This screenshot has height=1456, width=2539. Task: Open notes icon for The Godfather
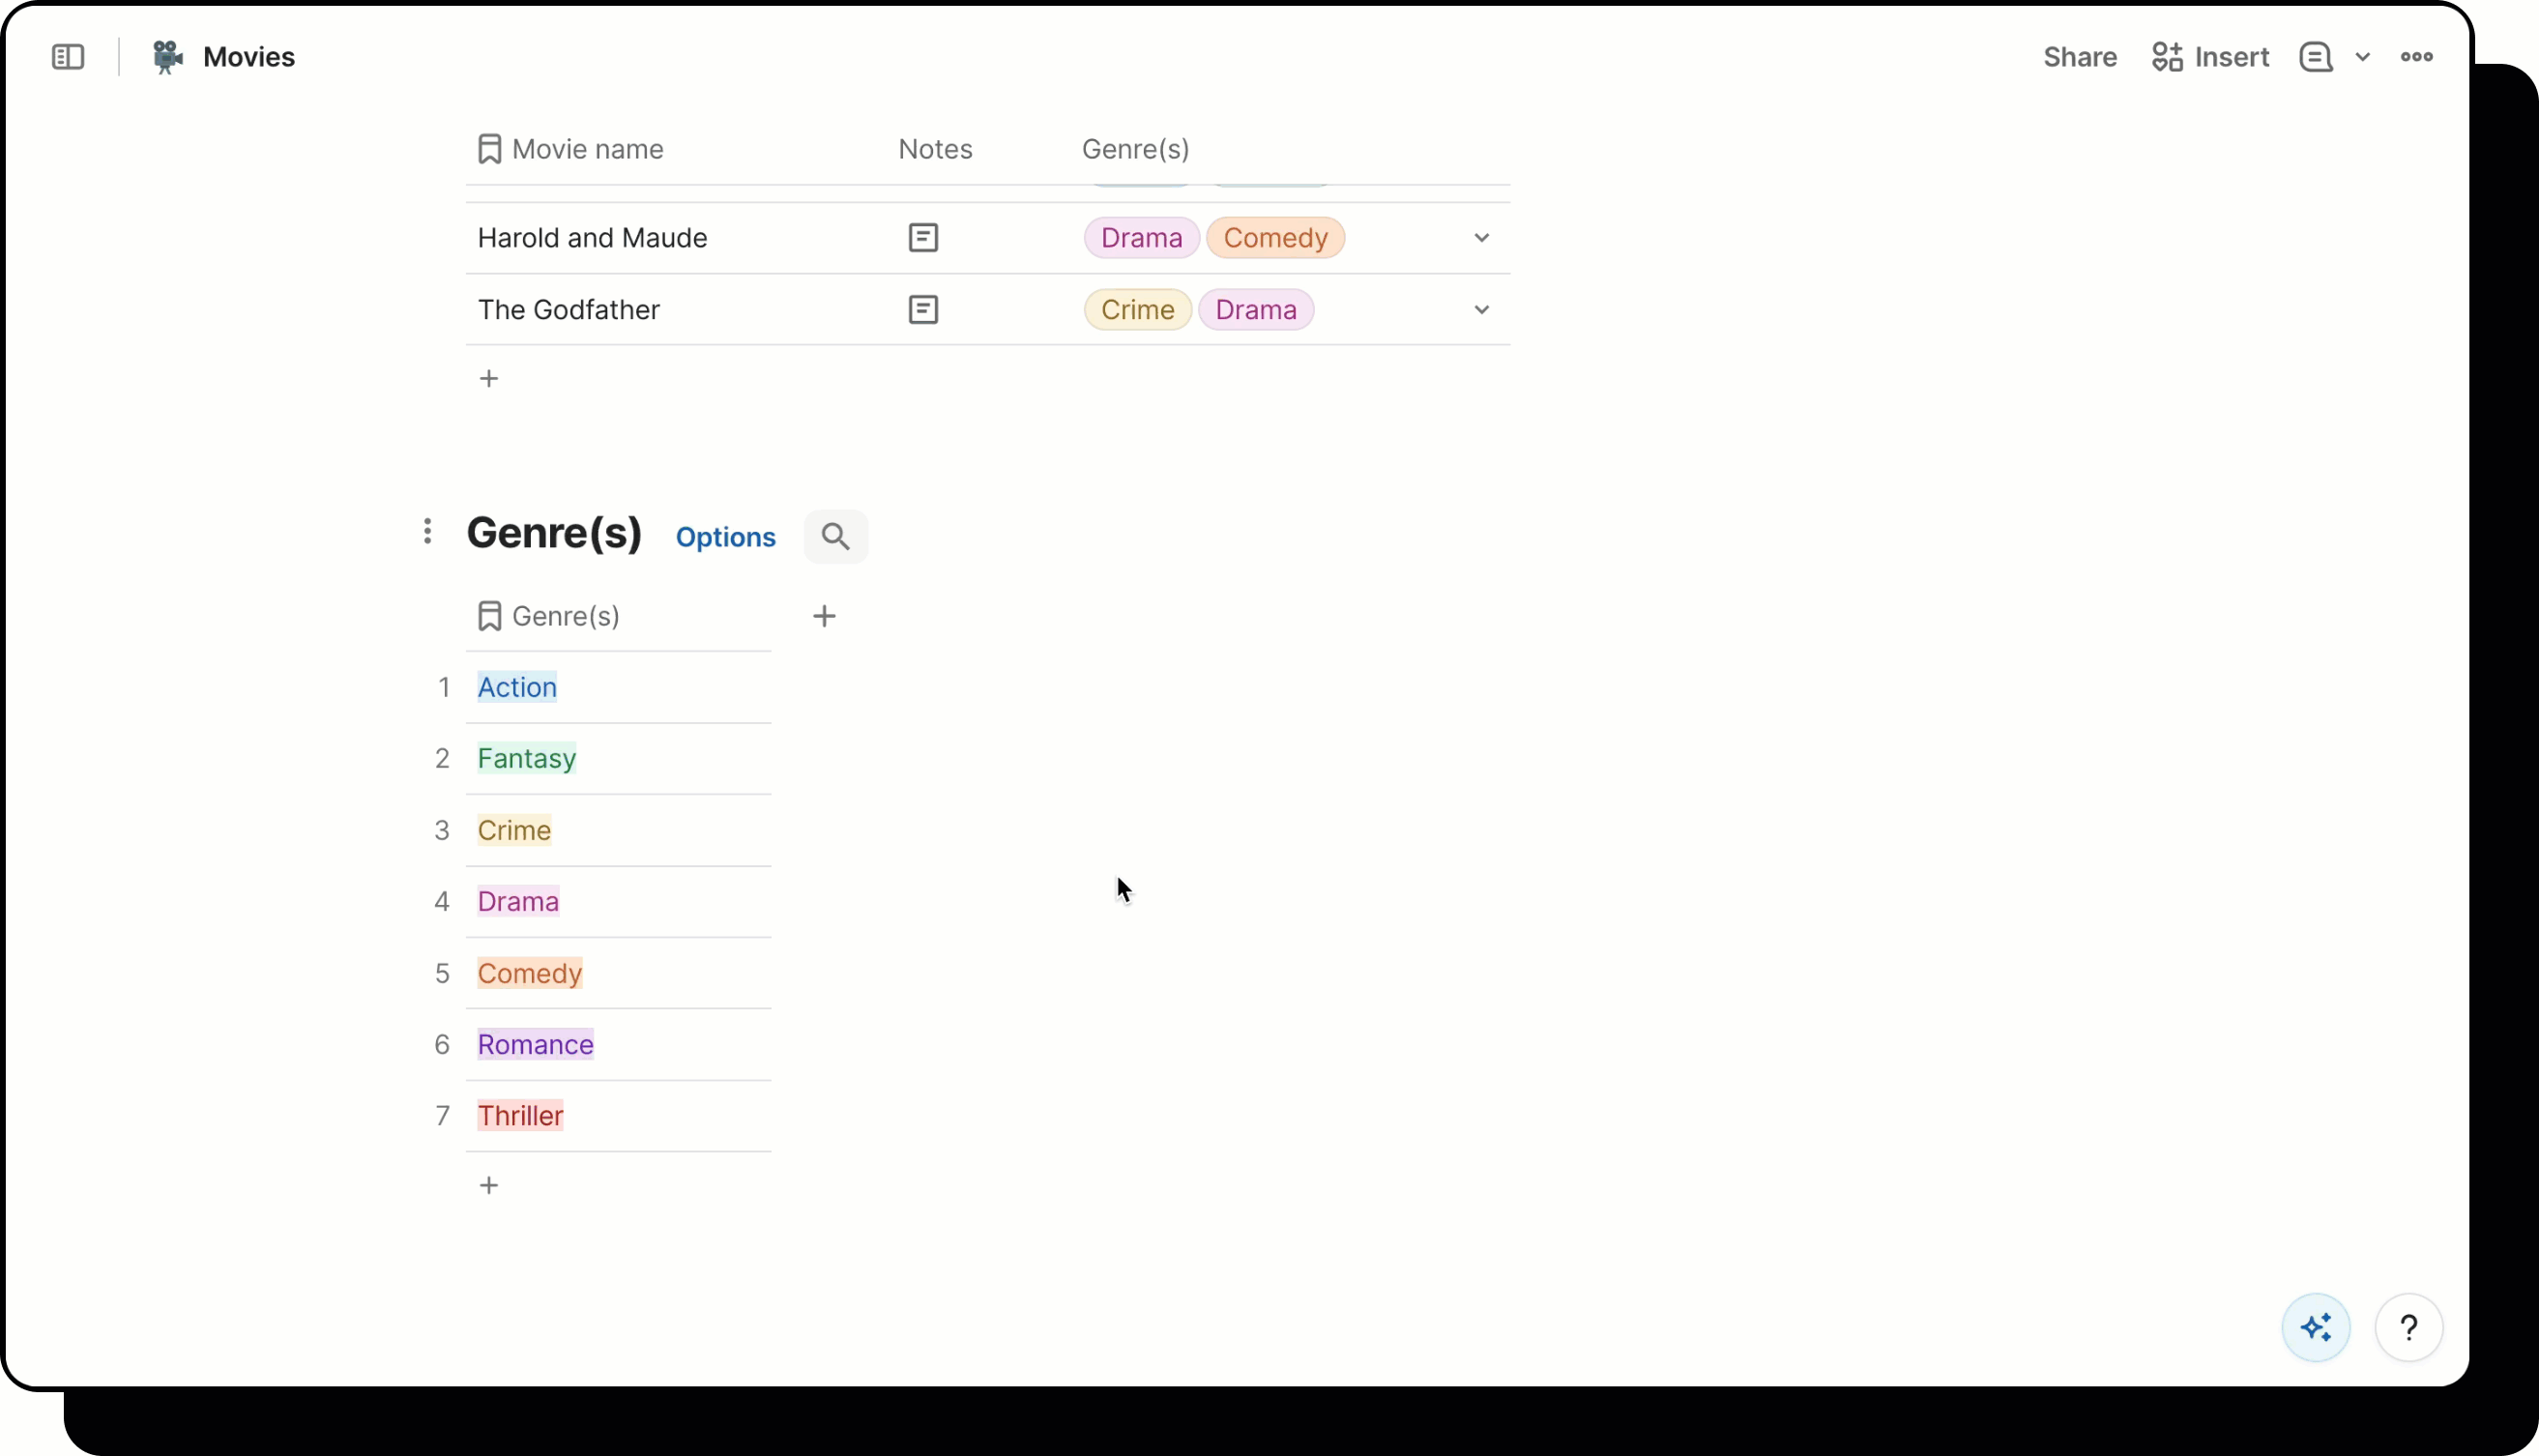click(922, 310)
